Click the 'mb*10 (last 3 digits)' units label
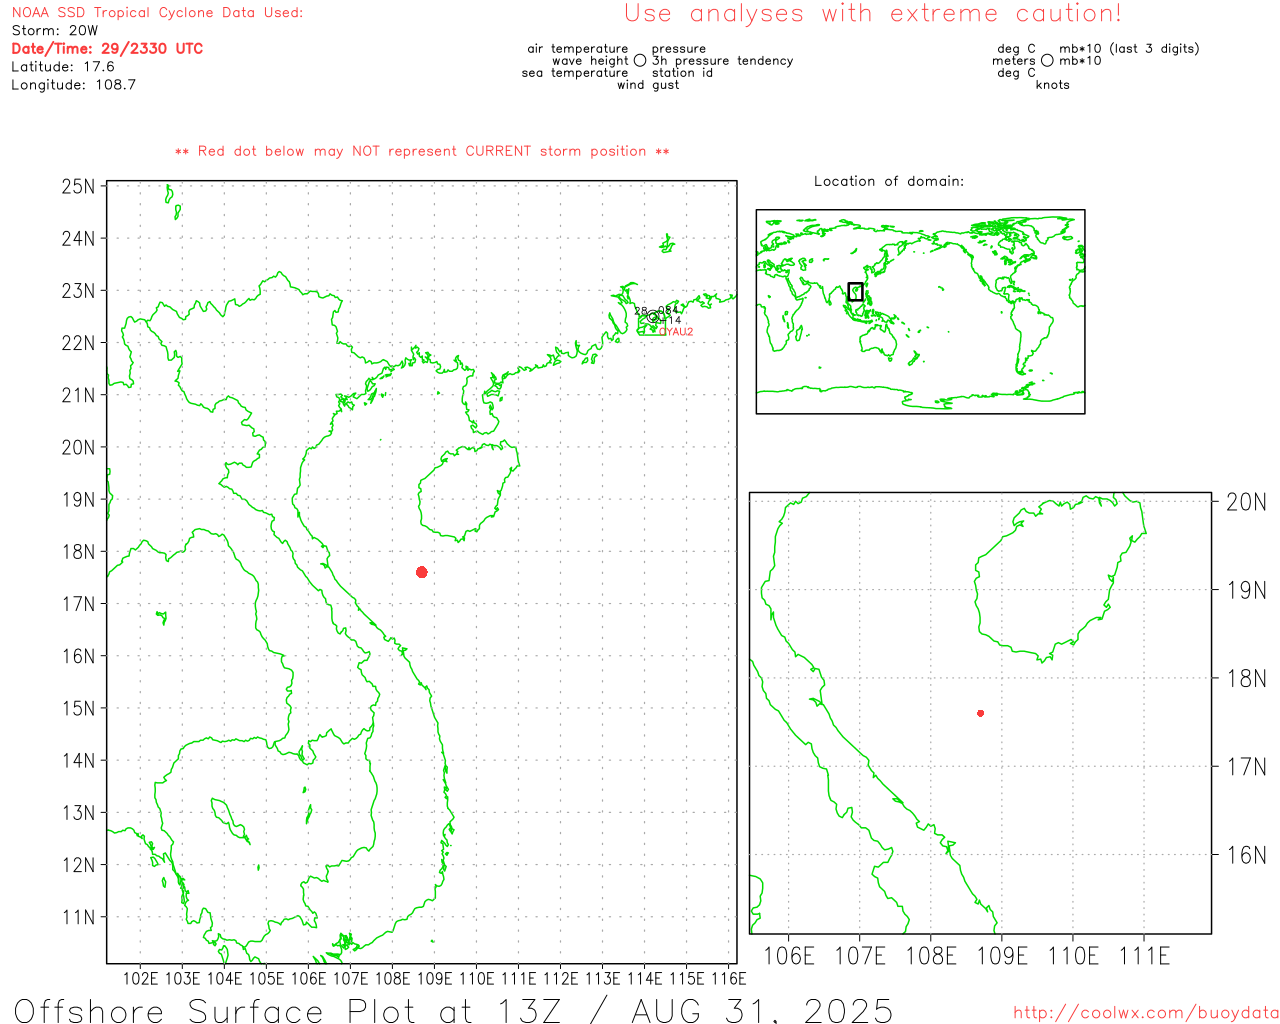Screen dimensions: 1280x1024 tap(1129, 49)
